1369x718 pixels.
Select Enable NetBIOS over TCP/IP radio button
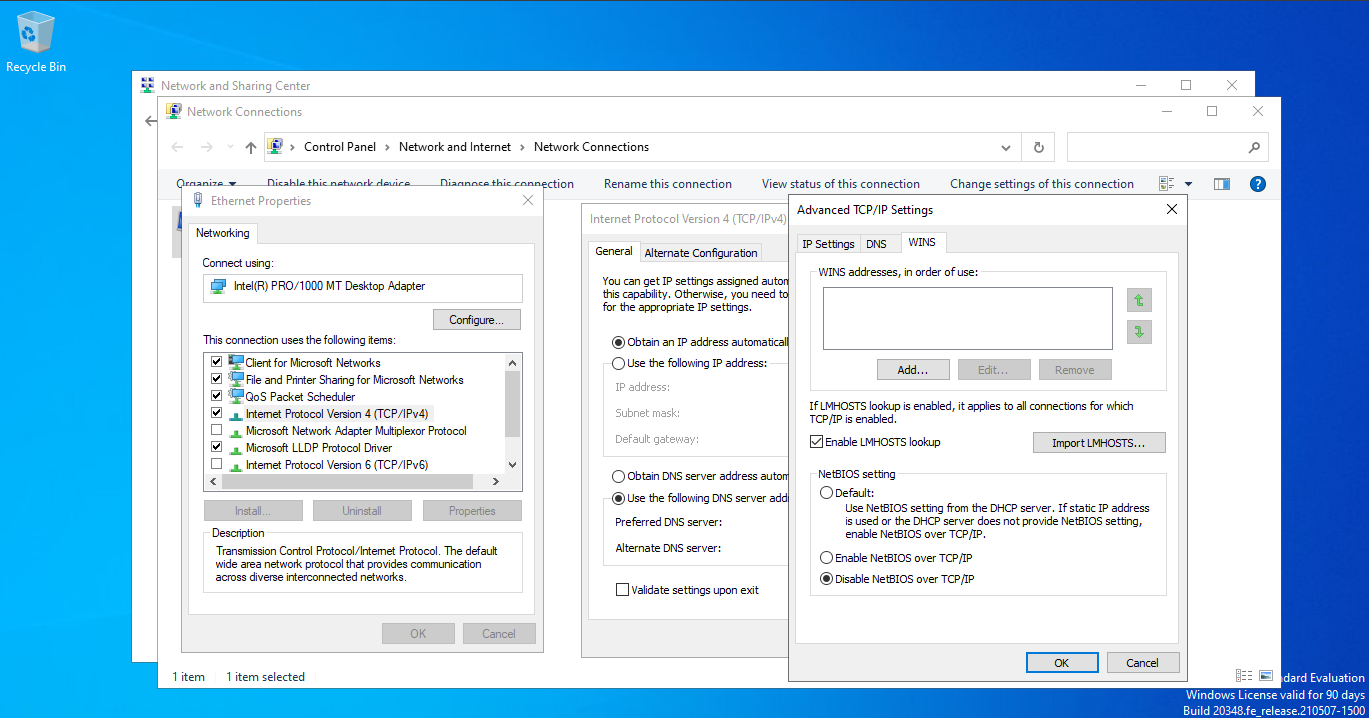(826, 558)
